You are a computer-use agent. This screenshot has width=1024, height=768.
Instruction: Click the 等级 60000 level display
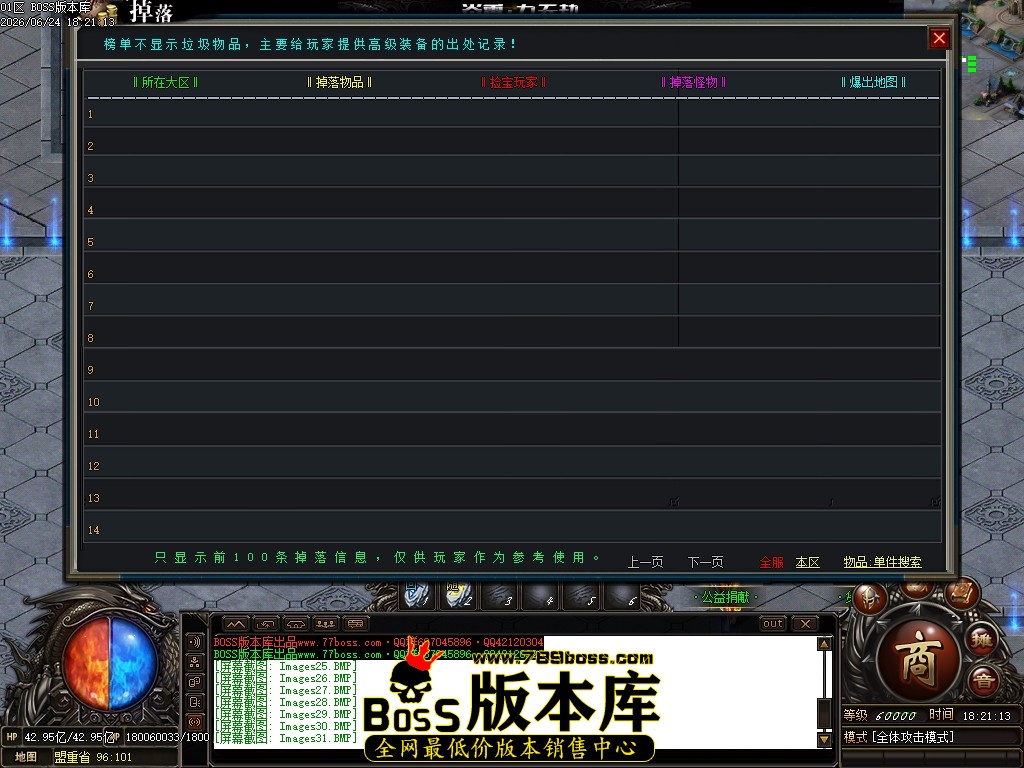(x=879, y=715)
